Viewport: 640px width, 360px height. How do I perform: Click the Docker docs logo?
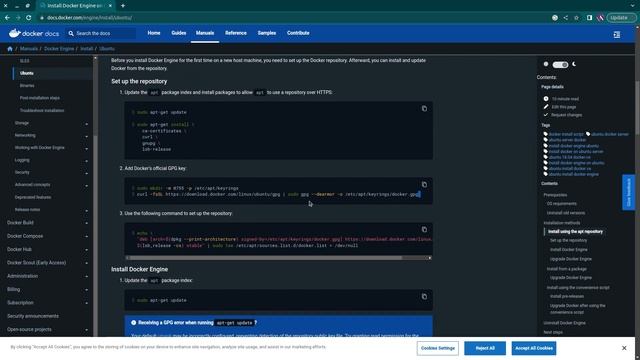[x=34, y=33]
